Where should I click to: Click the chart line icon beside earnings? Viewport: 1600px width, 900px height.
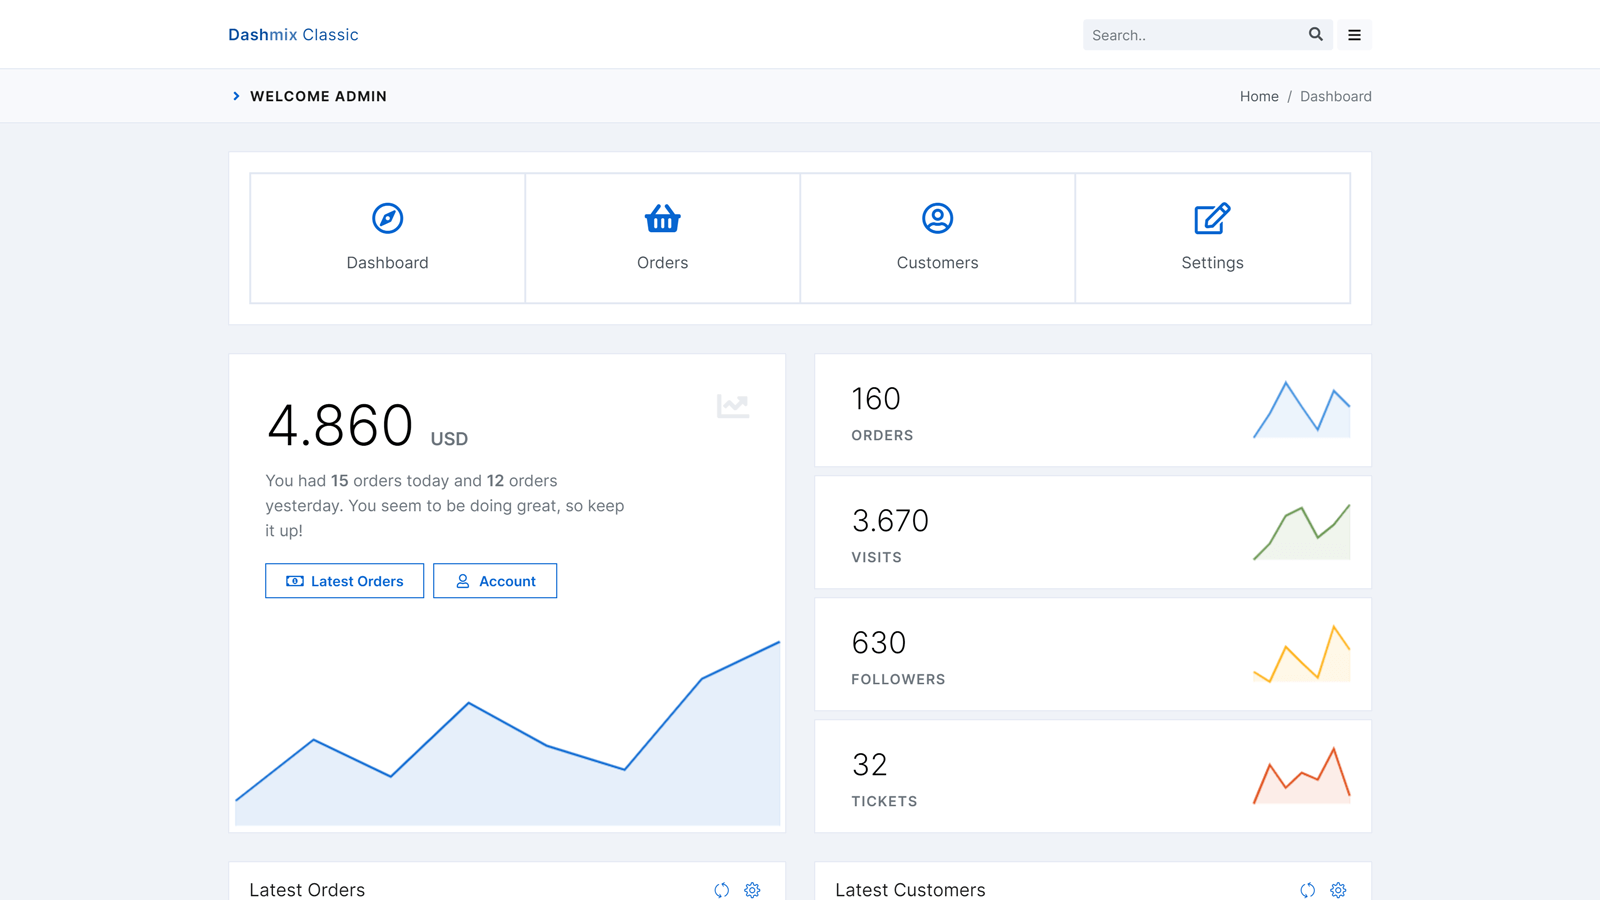point(732,406)
